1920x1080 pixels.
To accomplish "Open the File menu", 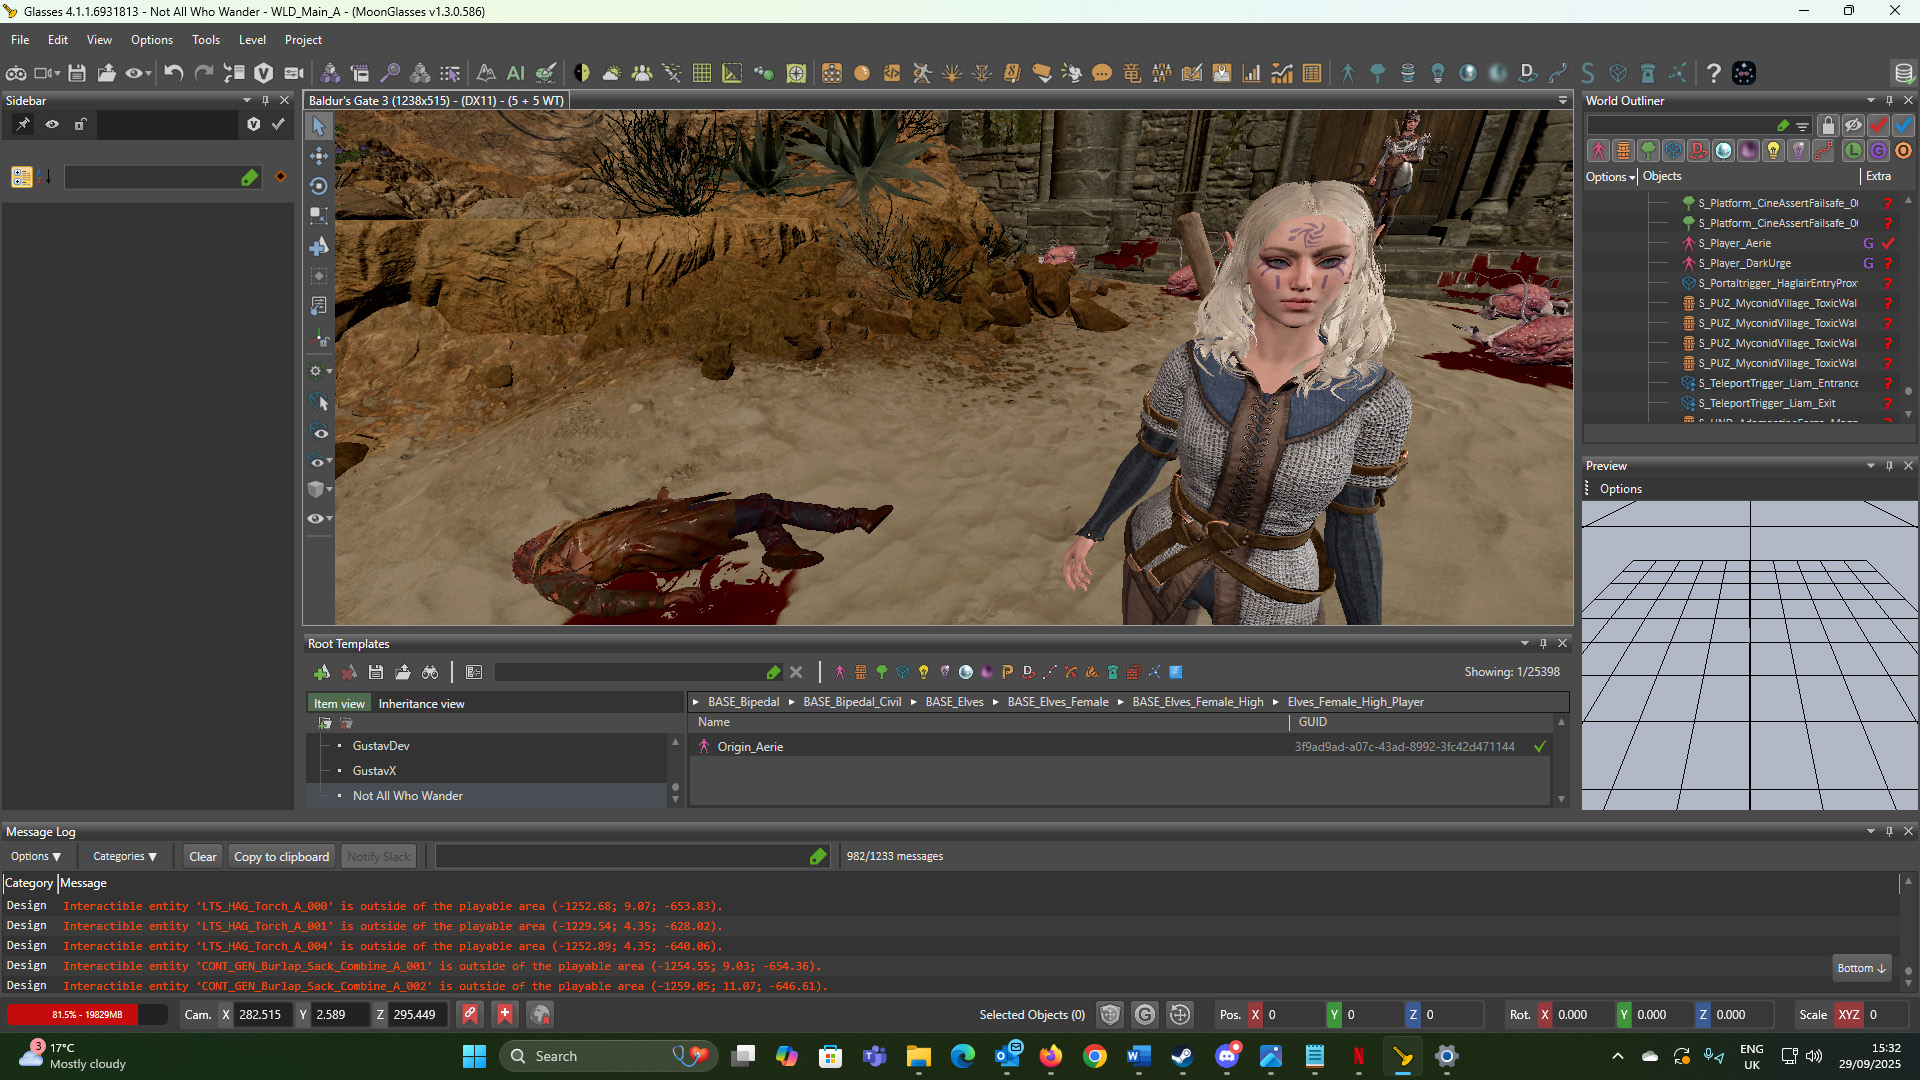I will [20, 40].
